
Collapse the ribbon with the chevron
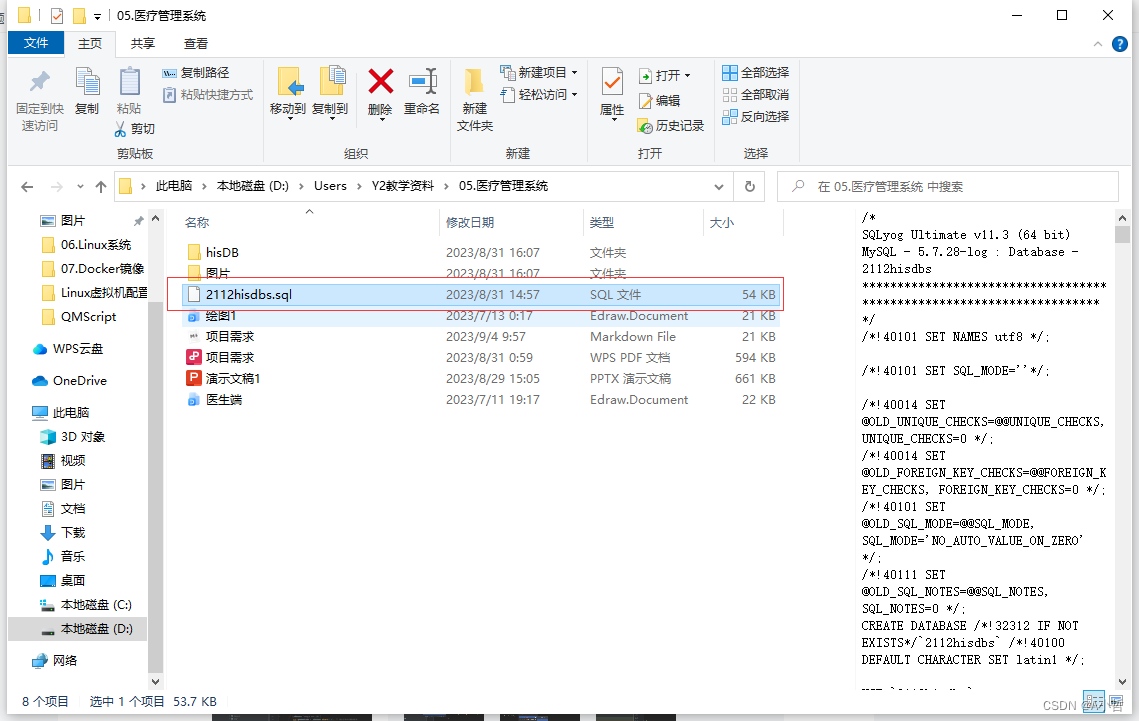click(1098, 44)
